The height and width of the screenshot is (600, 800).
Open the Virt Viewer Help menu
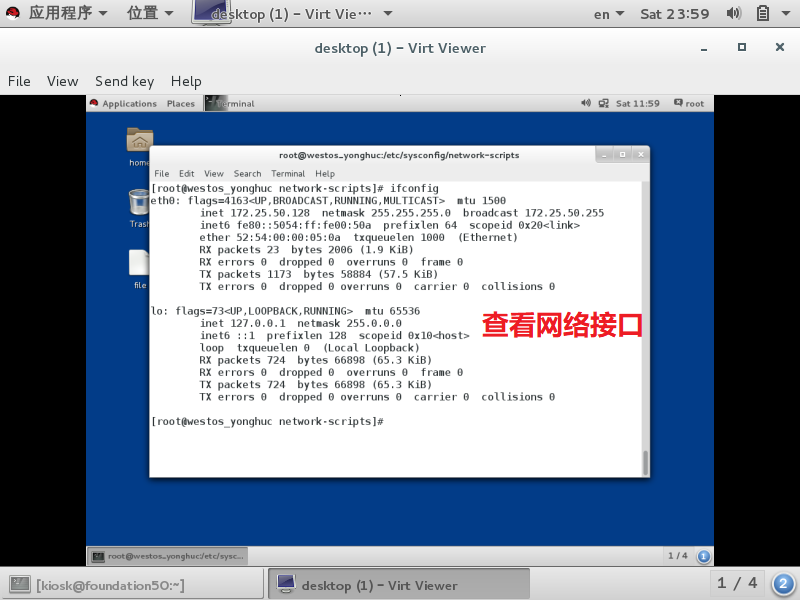tap(186, 81)
